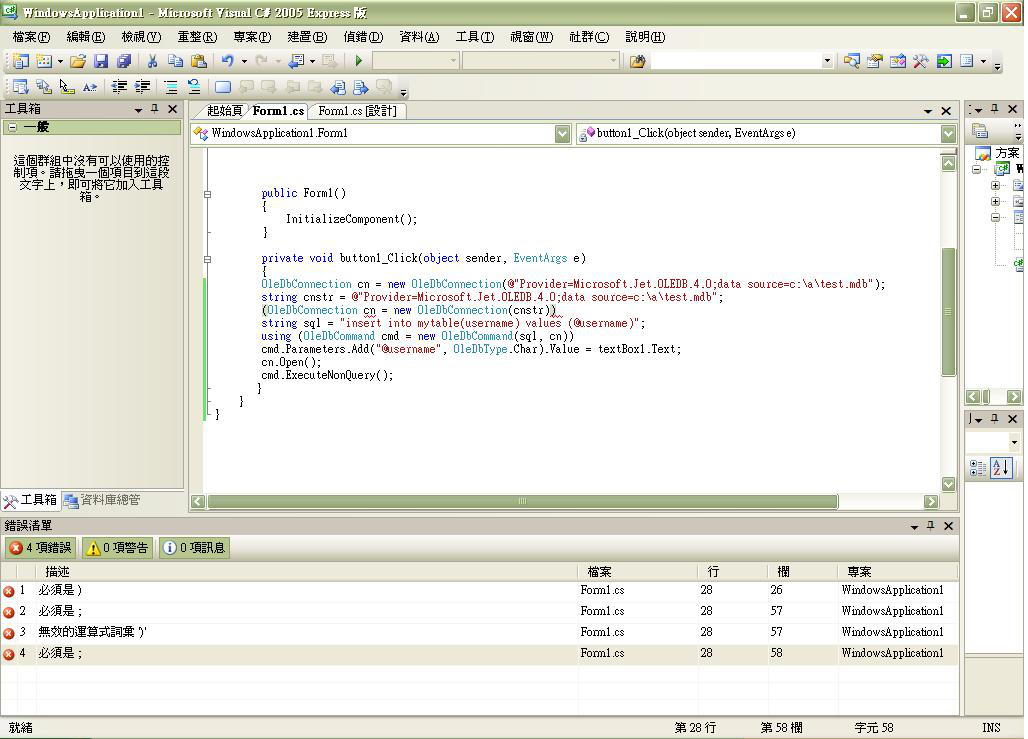Open the 偵錯(D) menu

coord(362,37)
